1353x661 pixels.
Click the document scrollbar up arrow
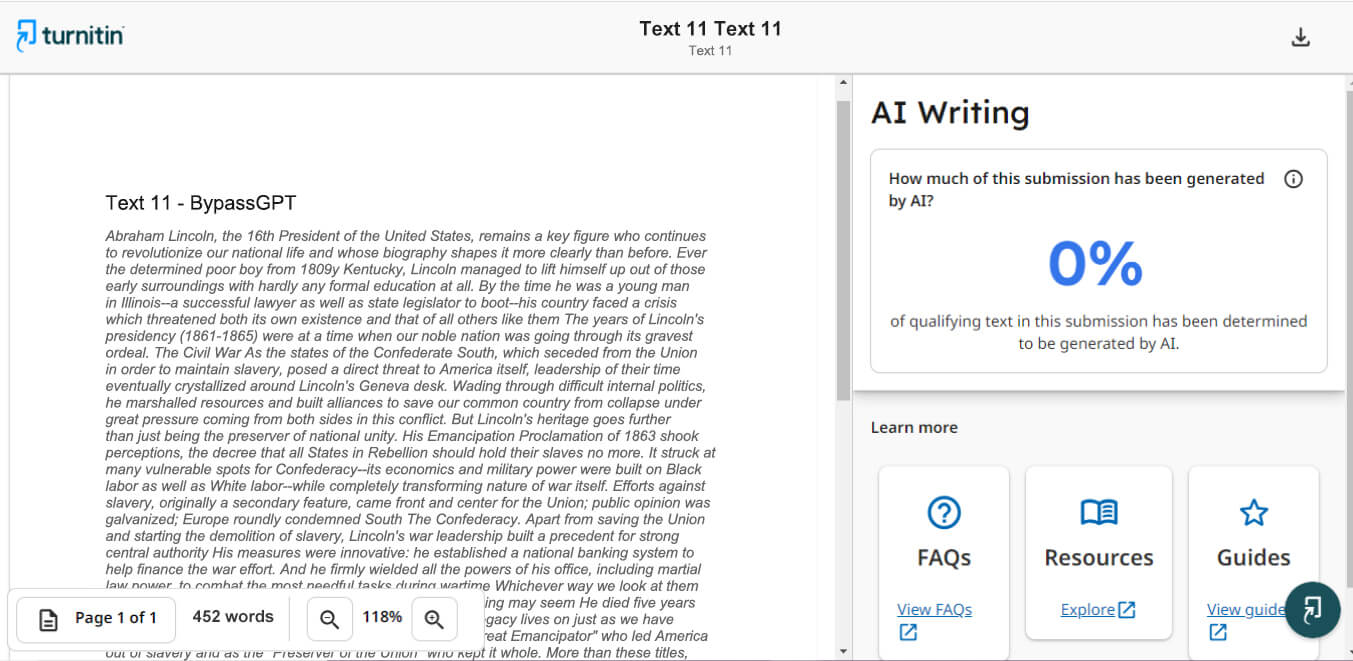tap(843, 83)
